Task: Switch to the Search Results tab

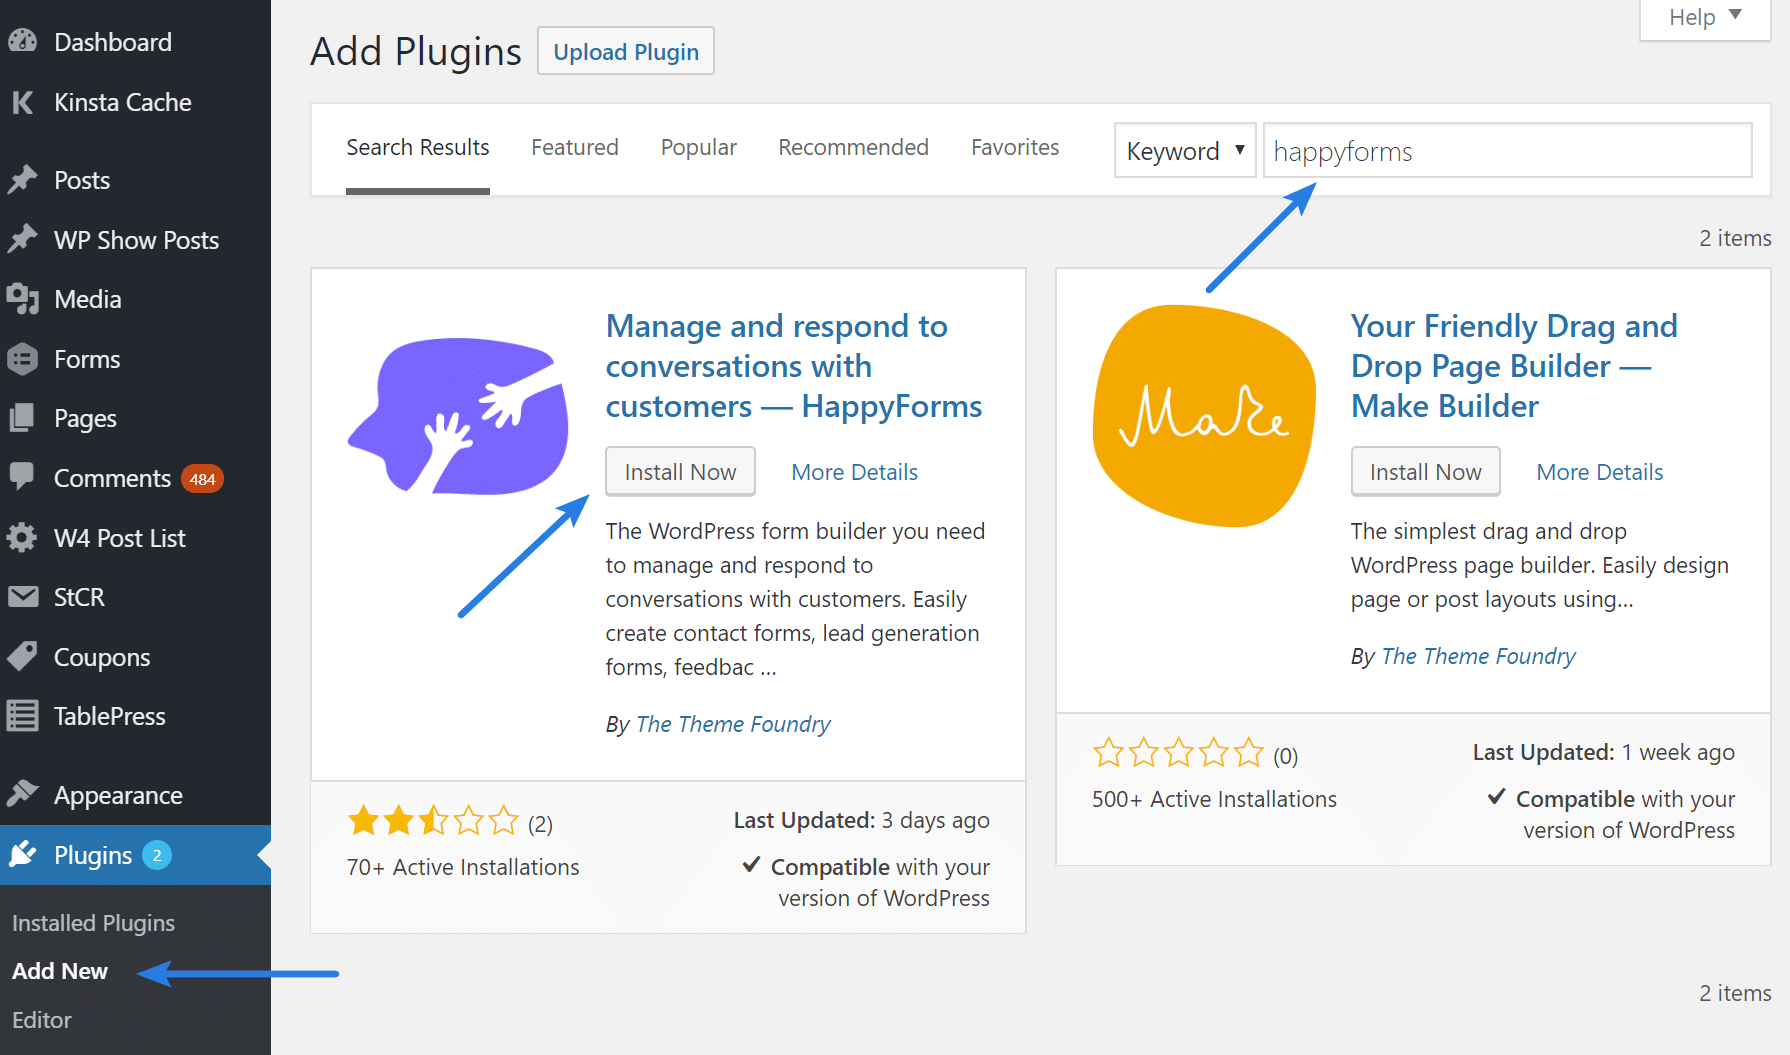Action: (418, 148)
